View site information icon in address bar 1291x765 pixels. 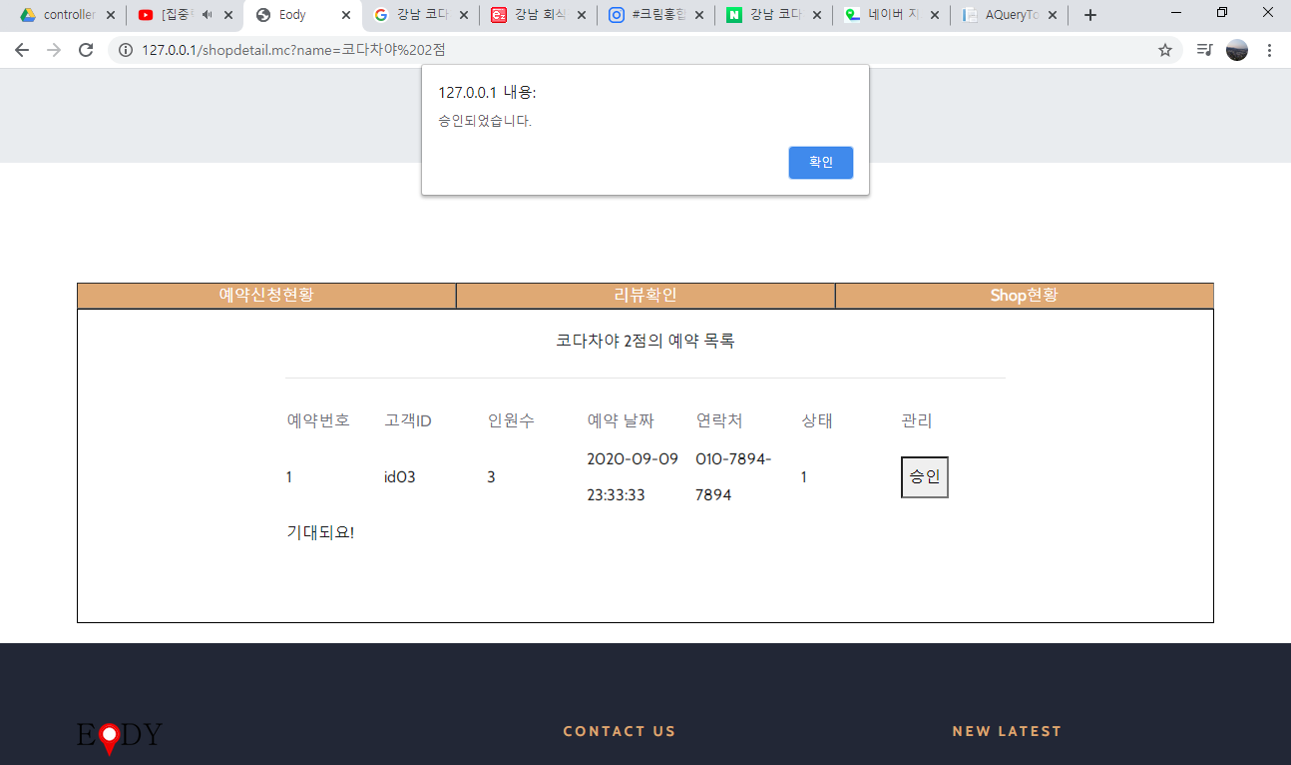pyautogui.click(x=126, y=50)
